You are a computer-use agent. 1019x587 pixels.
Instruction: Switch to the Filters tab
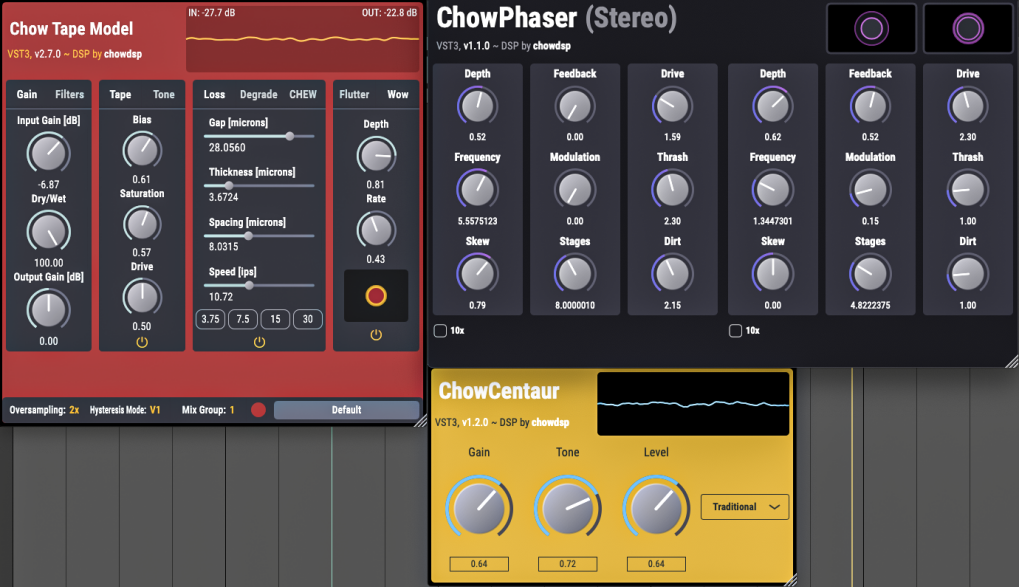pos(70,94)
